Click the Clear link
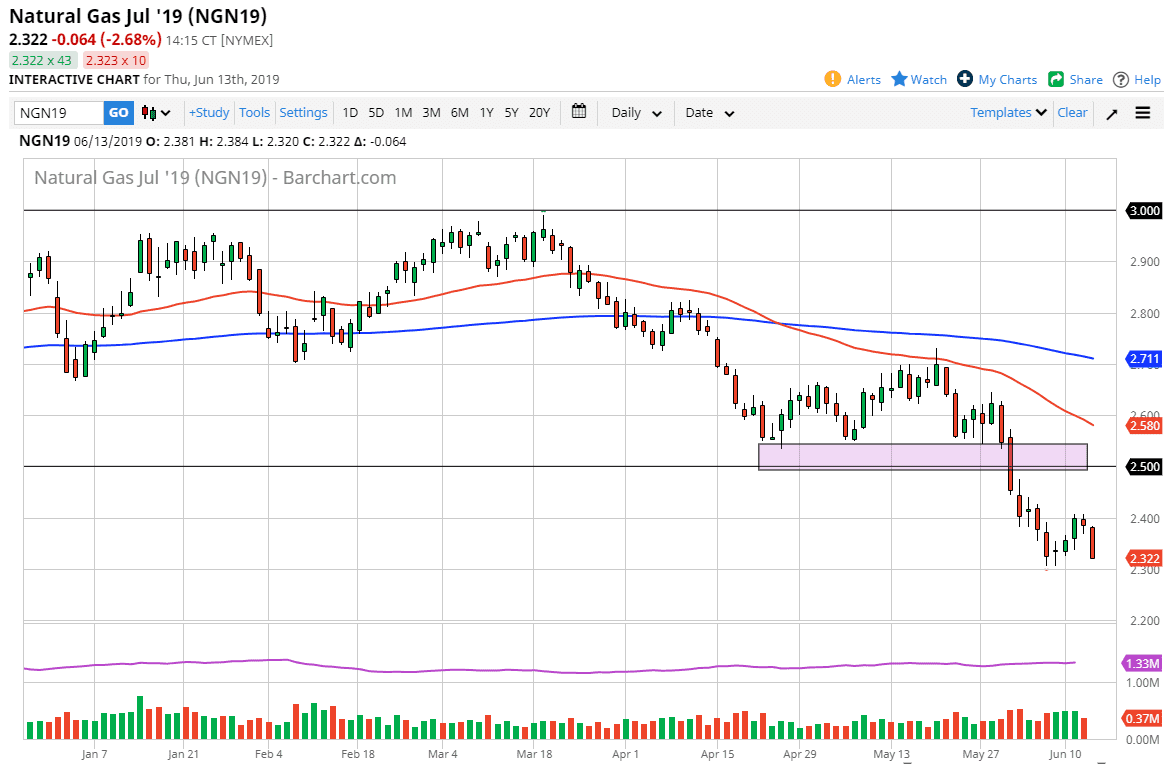 [1072, 113]
